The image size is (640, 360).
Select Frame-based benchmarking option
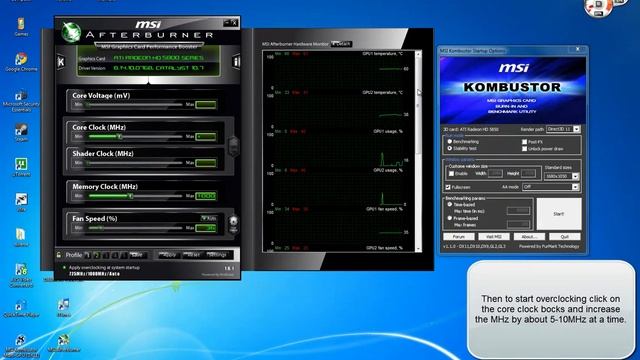pos(449,218)
